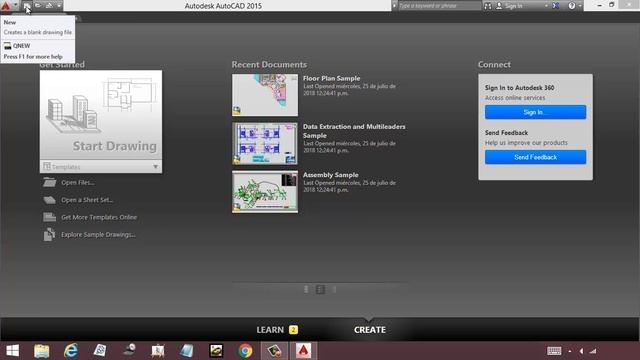Click the volume speaker tray icon
Screen dimensions: 640x360
coord(581,351)
